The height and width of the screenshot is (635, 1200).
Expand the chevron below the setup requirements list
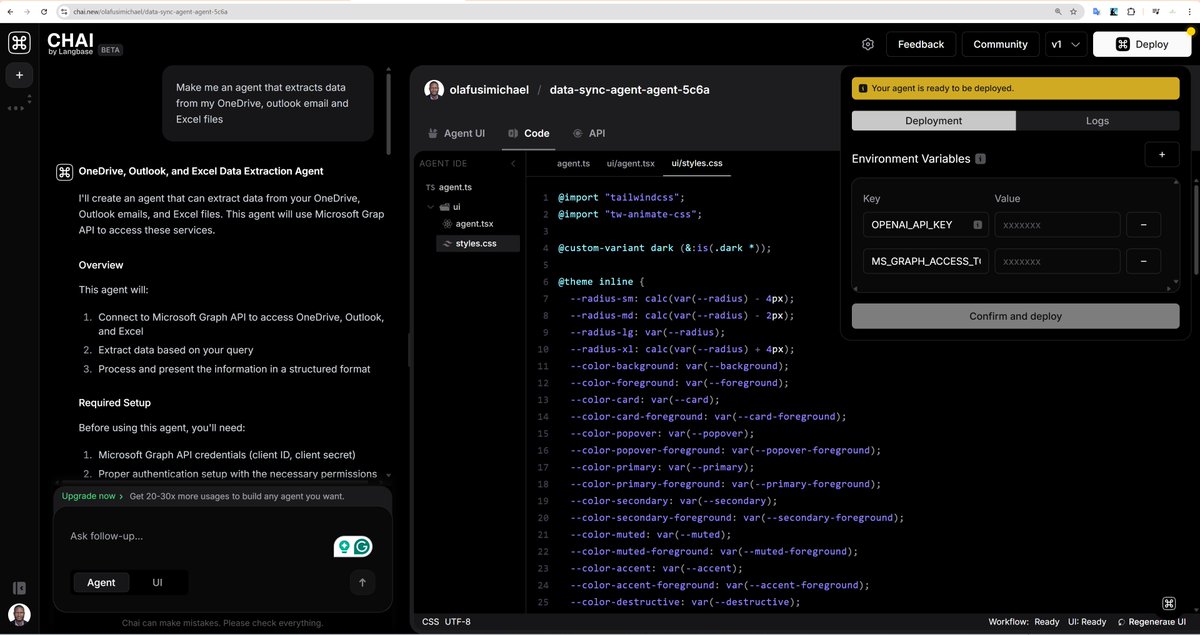coord(388,474)
